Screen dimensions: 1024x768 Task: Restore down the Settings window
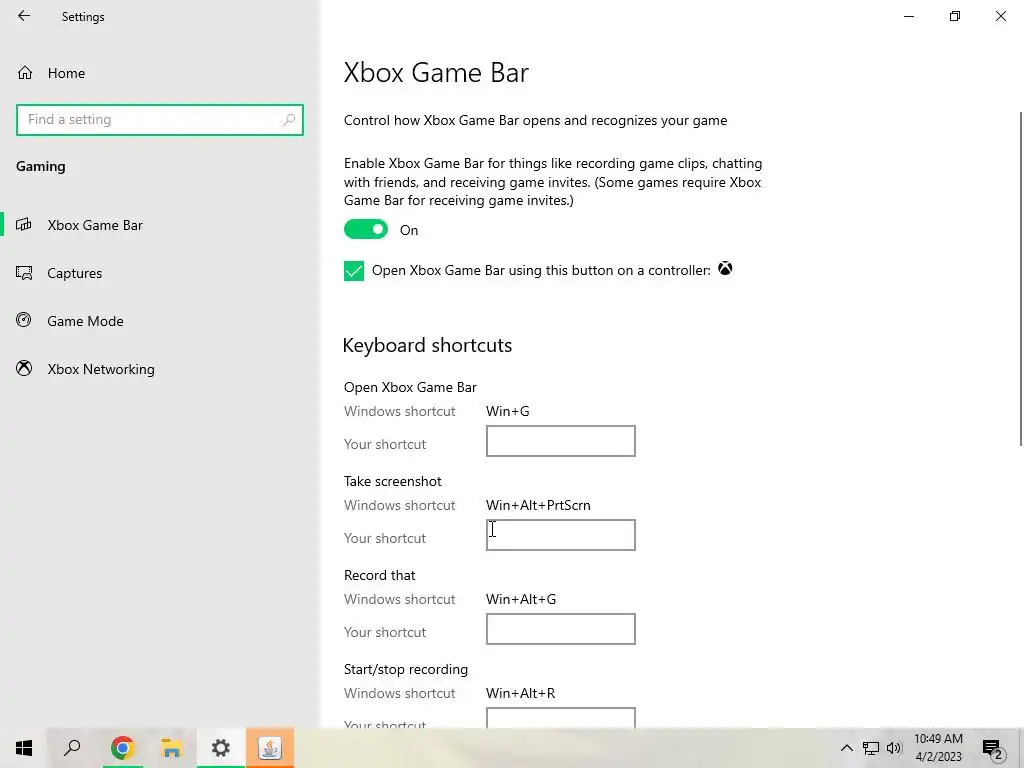pyautogui.click(x=955, y=16)
